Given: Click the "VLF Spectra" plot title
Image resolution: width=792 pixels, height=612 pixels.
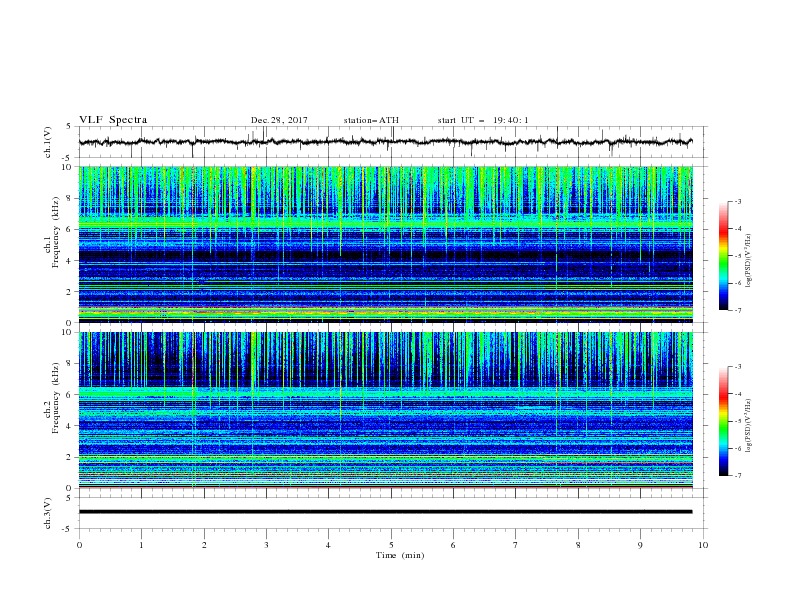Looking at the screenshot, I should [x=113, y=120].
